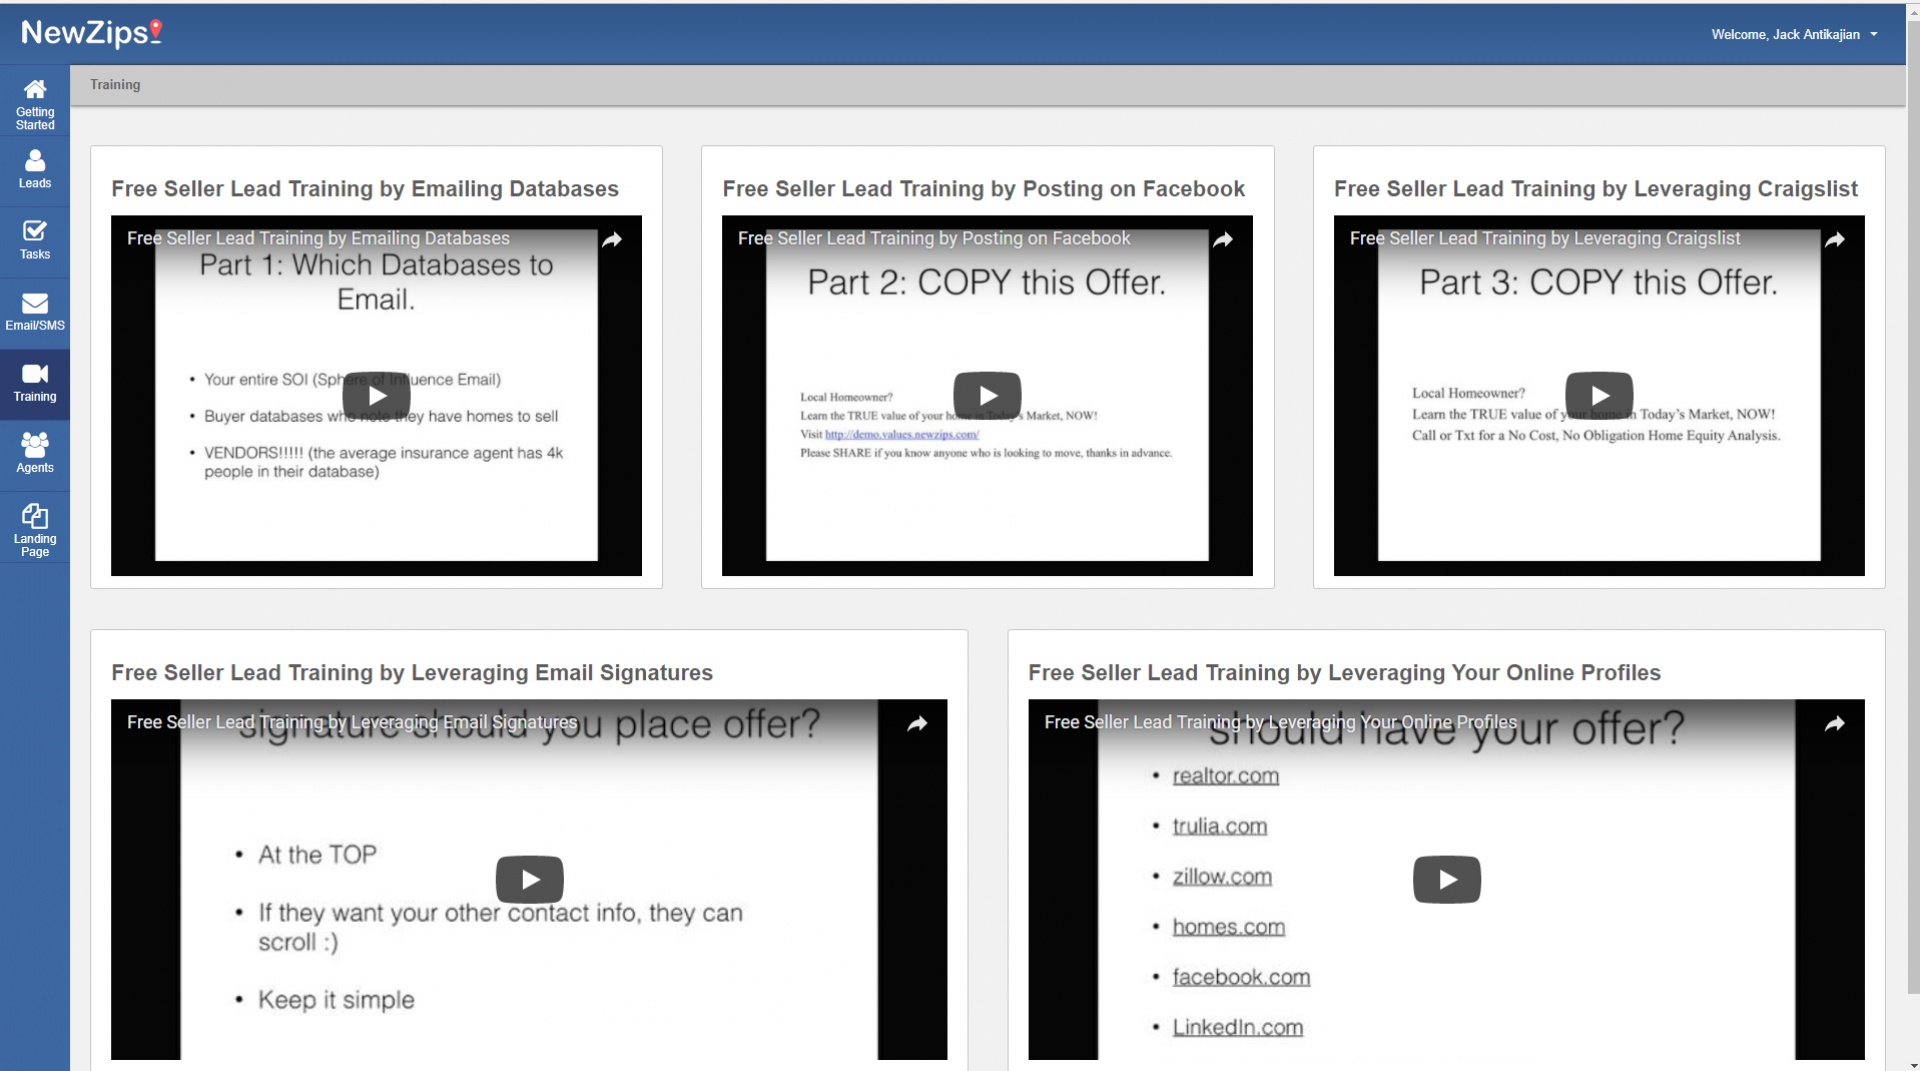Open Landing Page from sidebar
Screen dimensions: 1920x1071
35,527
